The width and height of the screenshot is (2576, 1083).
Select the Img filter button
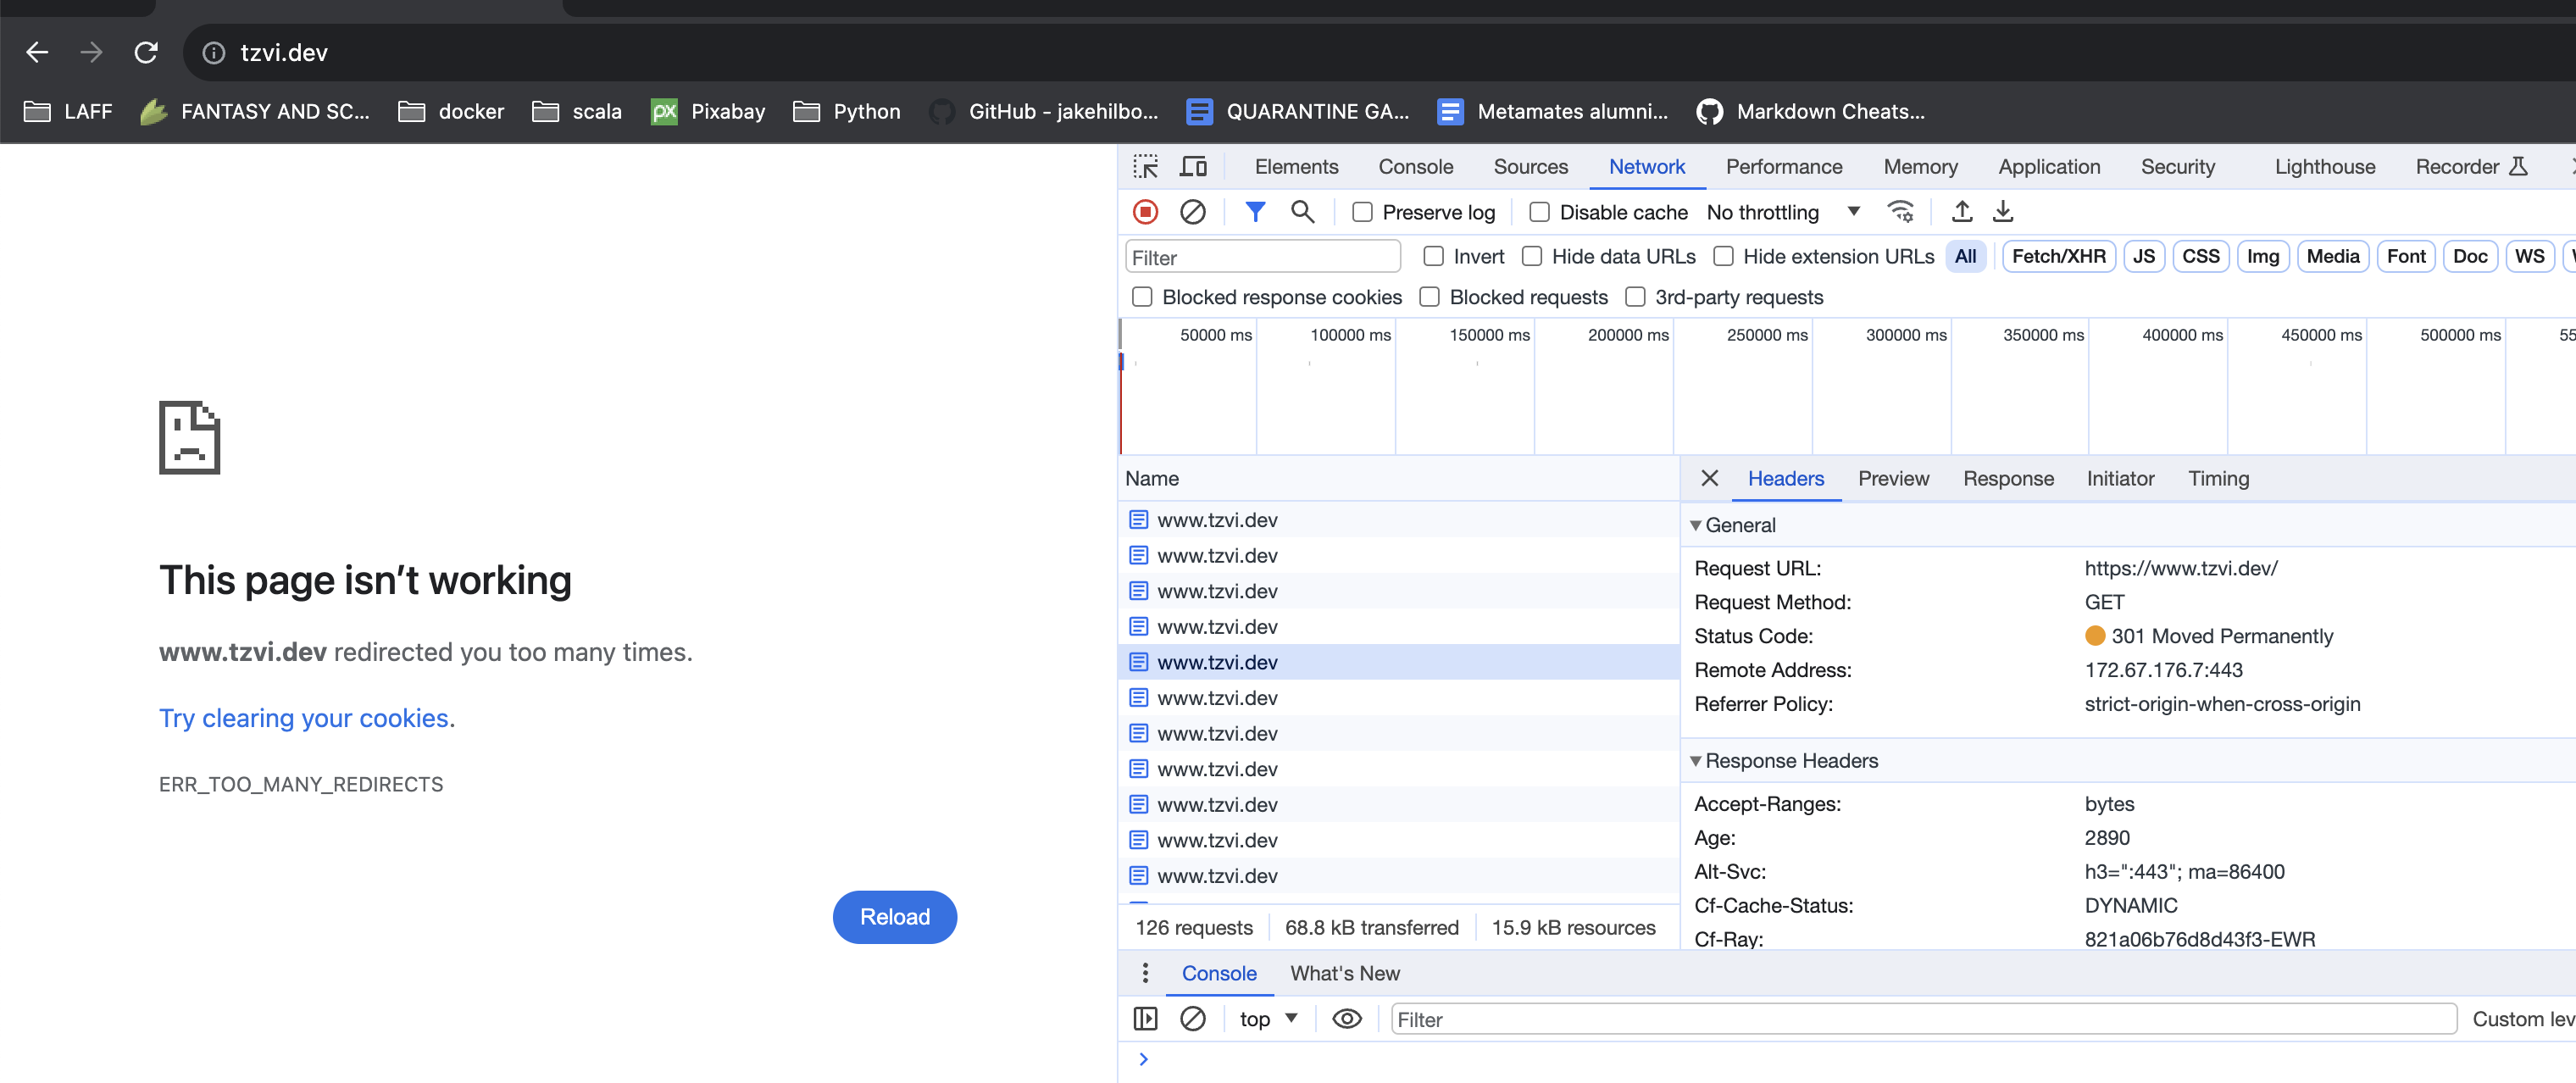point(2262,256)
